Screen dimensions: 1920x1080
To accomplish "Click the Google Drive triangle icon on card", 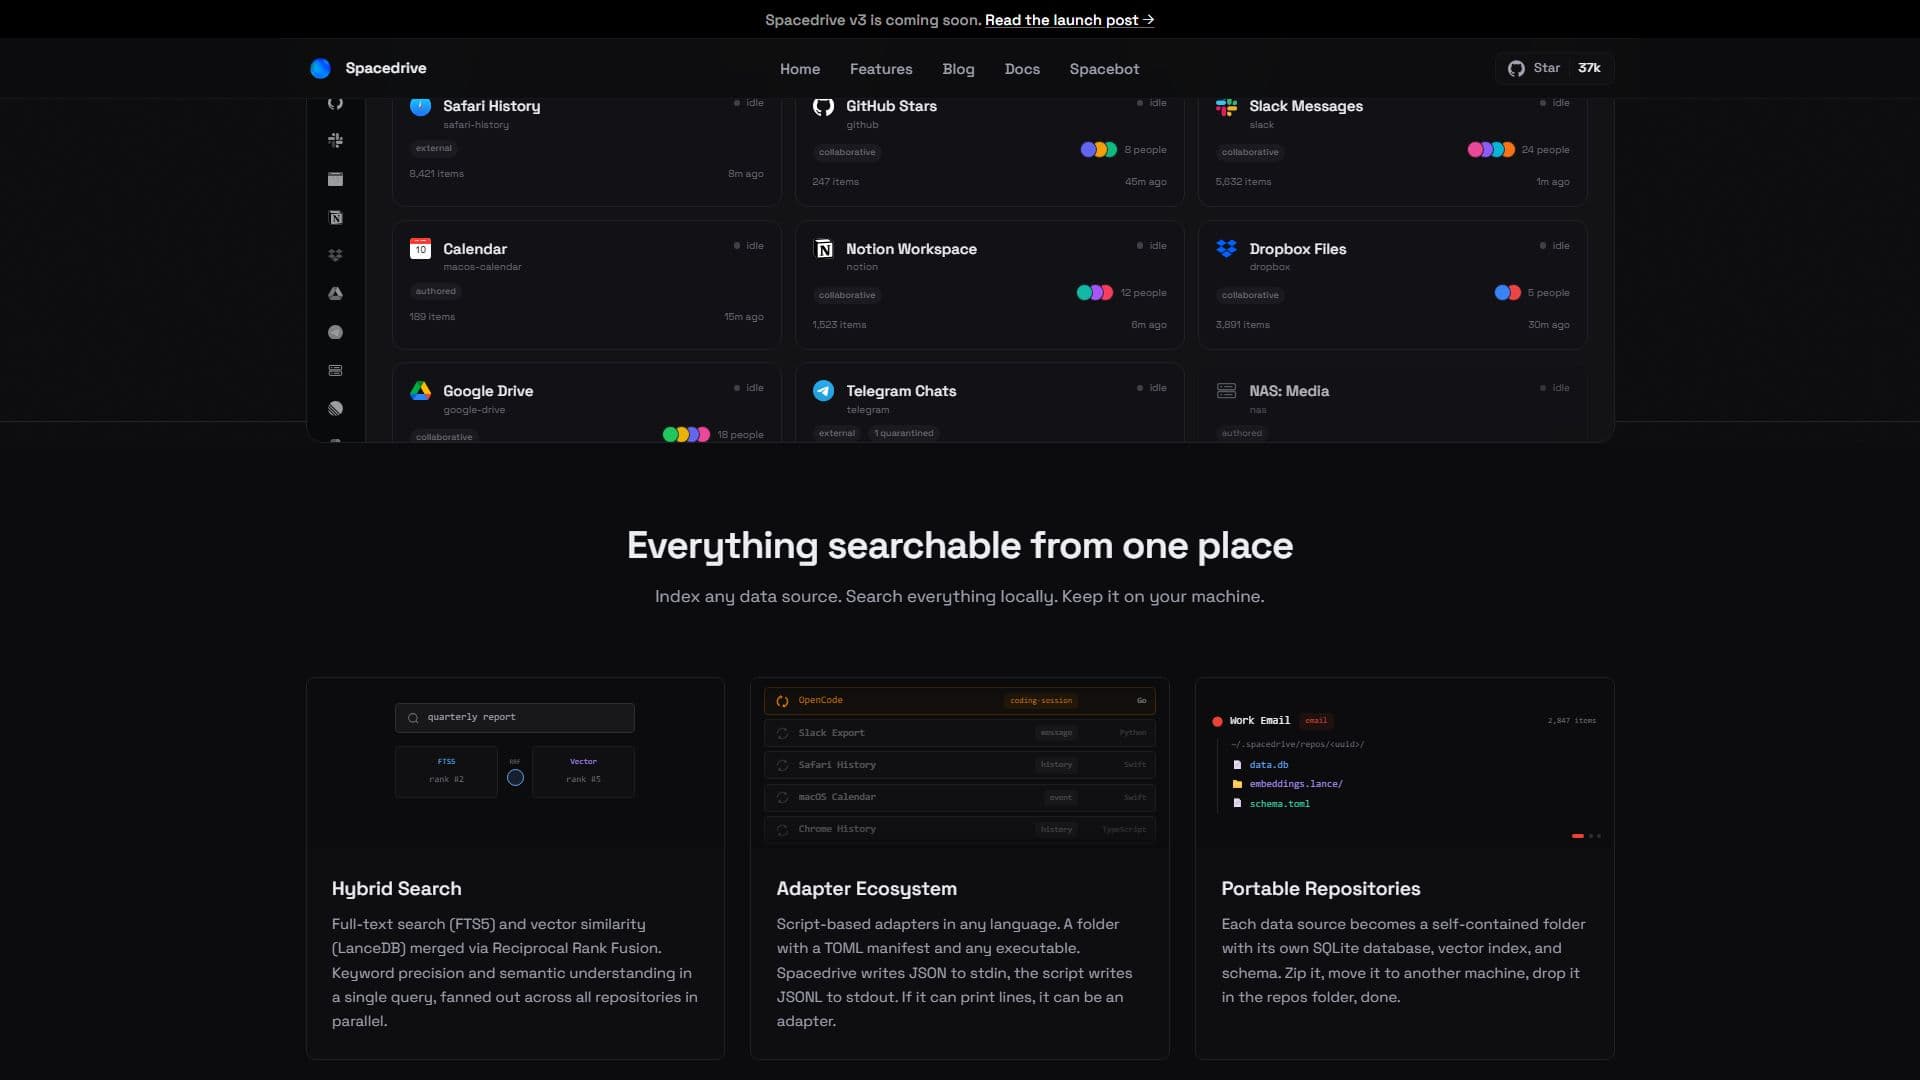I will coord(420,391).
